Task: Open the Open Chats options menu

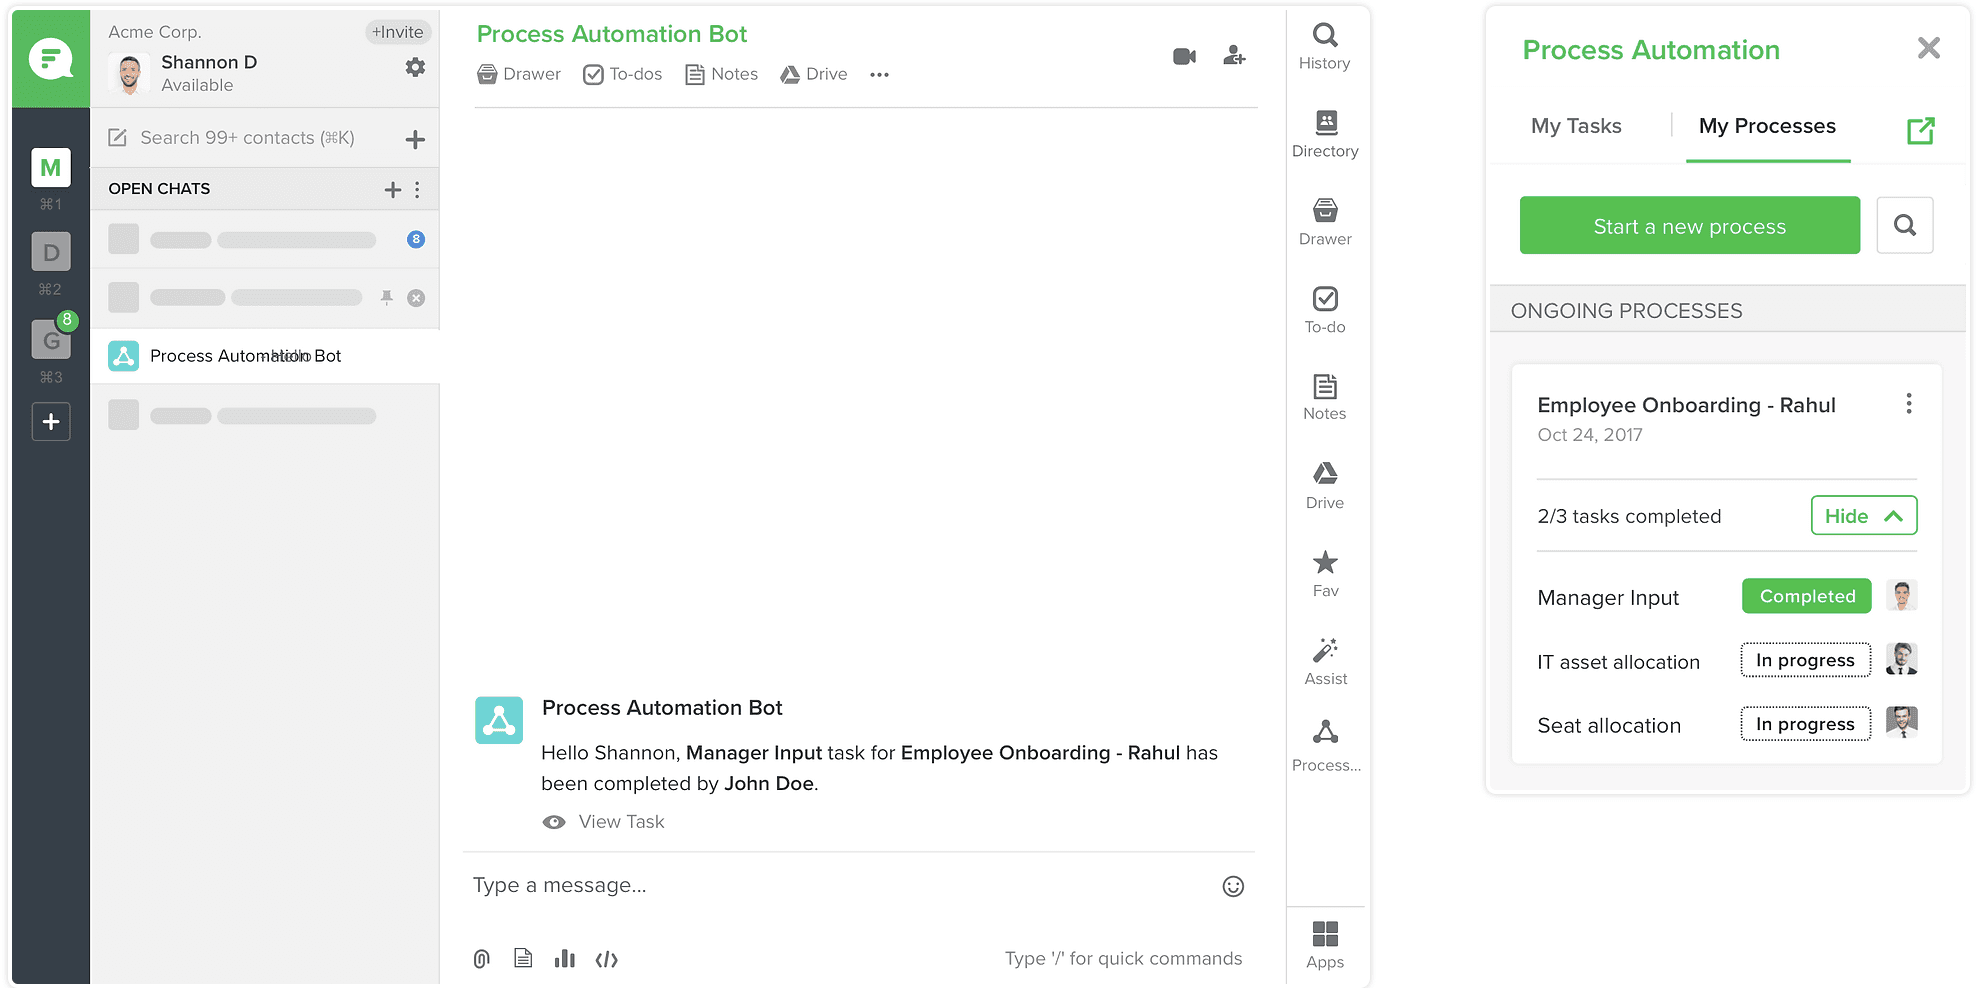Action: coord(418,189)
